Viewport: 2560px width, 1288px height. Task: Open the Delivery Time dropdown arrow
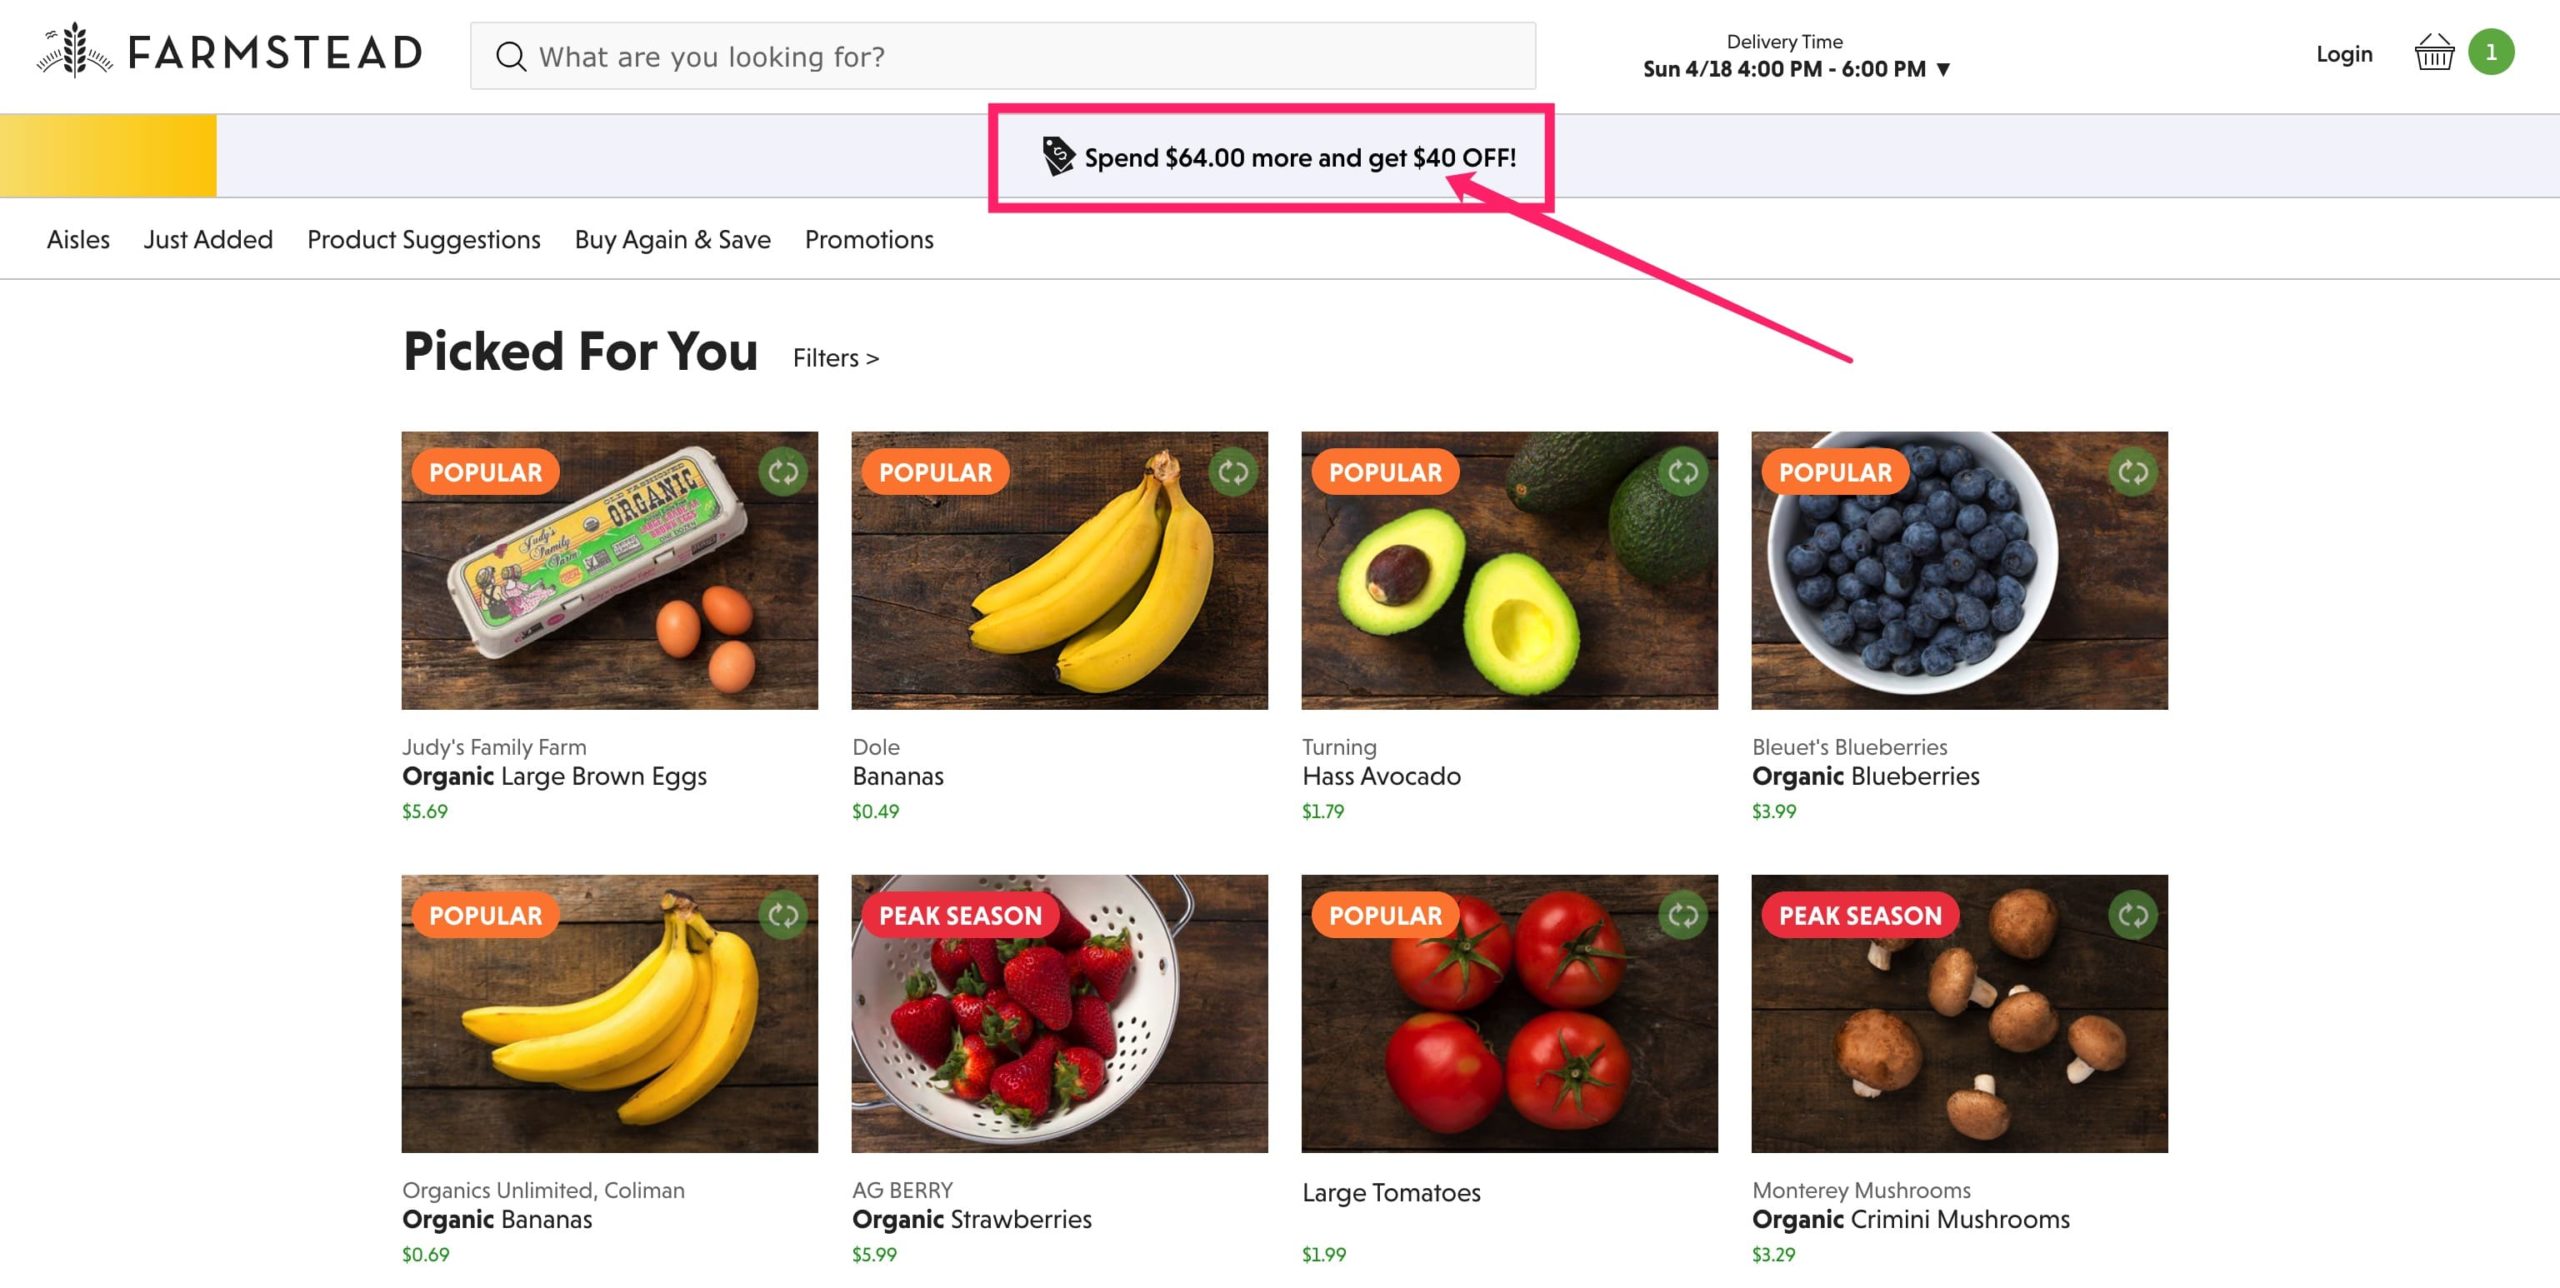[1943, 70]
